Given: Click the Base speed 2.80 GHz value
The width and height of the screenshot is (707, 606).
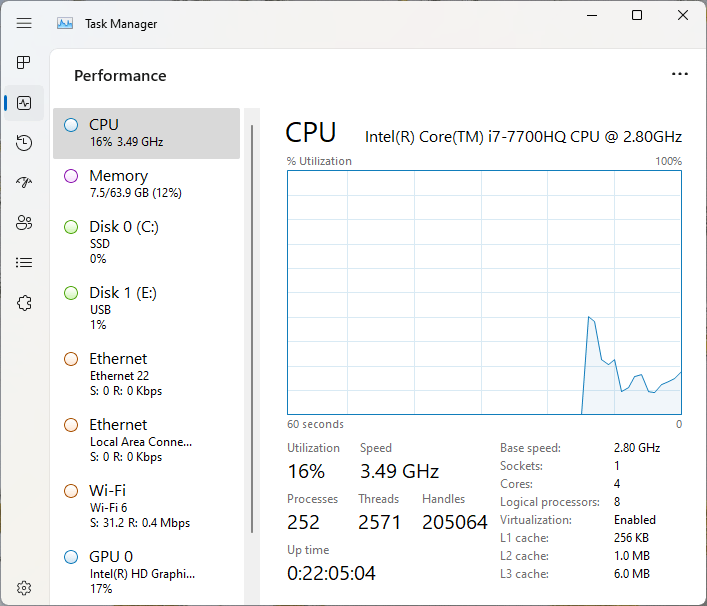Looking at the screenshot, I should 637,448.
